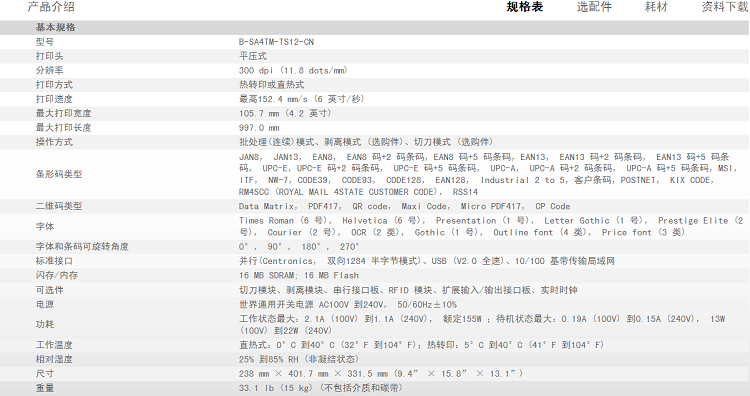Viewport: 750px width, 396px height.
Task: Click RM4SCC ROYAL MAIL barcode text
Action: pyautogui.click(x=358, y=192)
